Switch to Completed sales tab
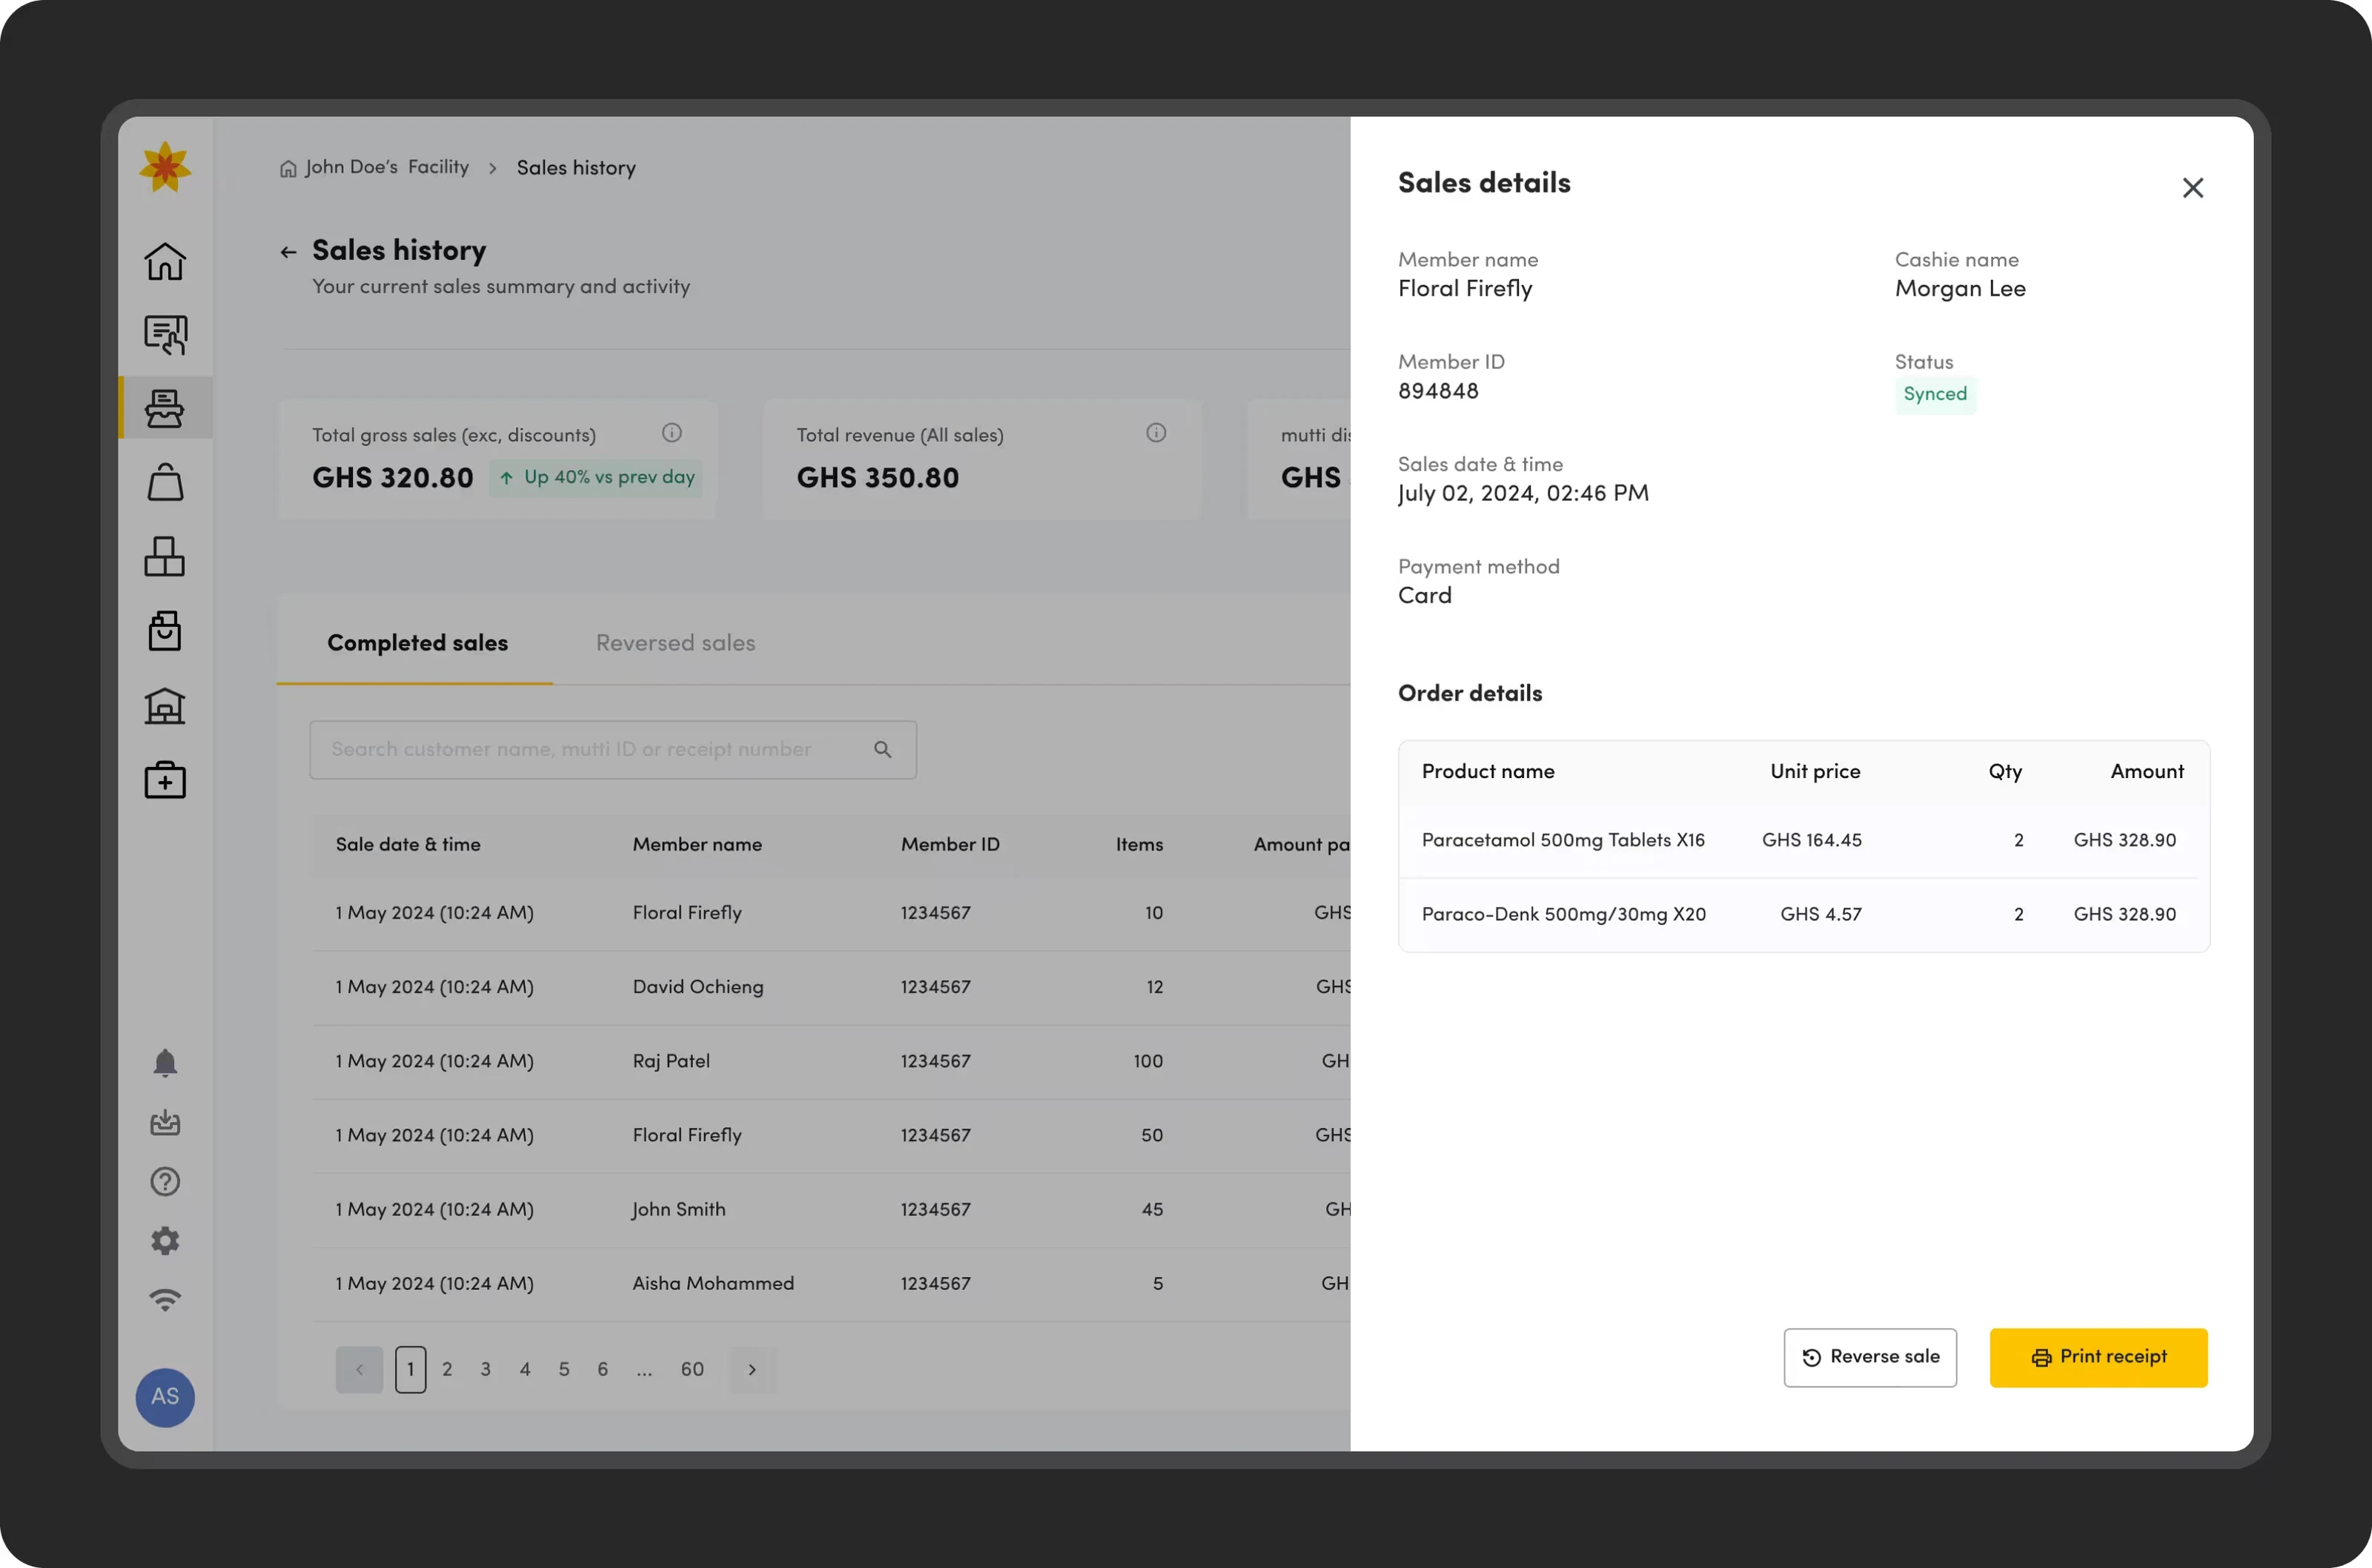2372x1568 pixels. click(x=417, y=643)
